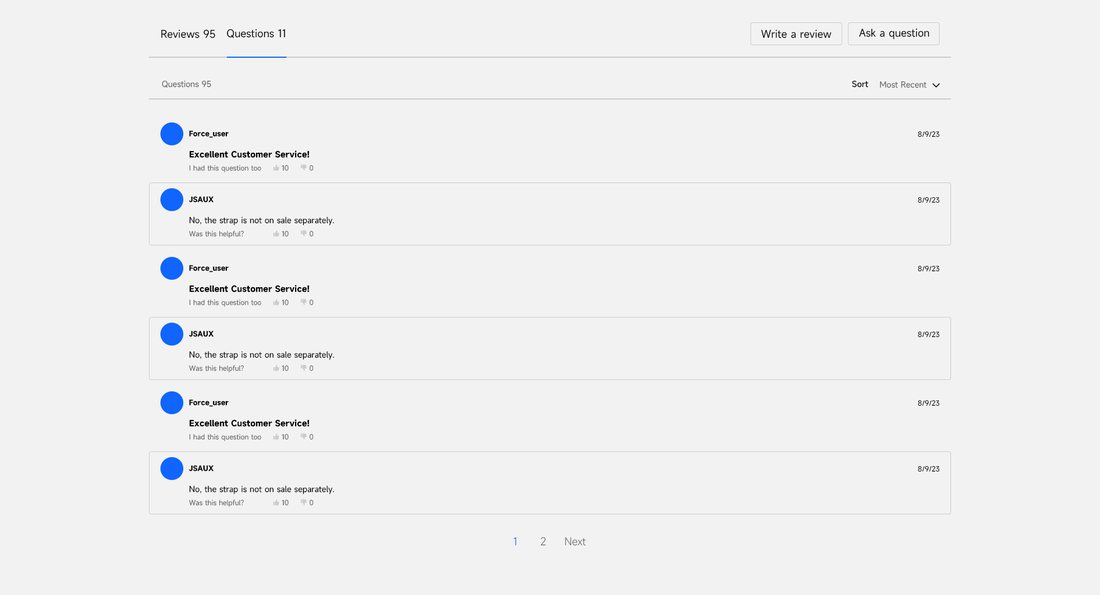Open the Most Recent sort dropdown
This screenshot has width=1100, height=595.
[909, 85]
